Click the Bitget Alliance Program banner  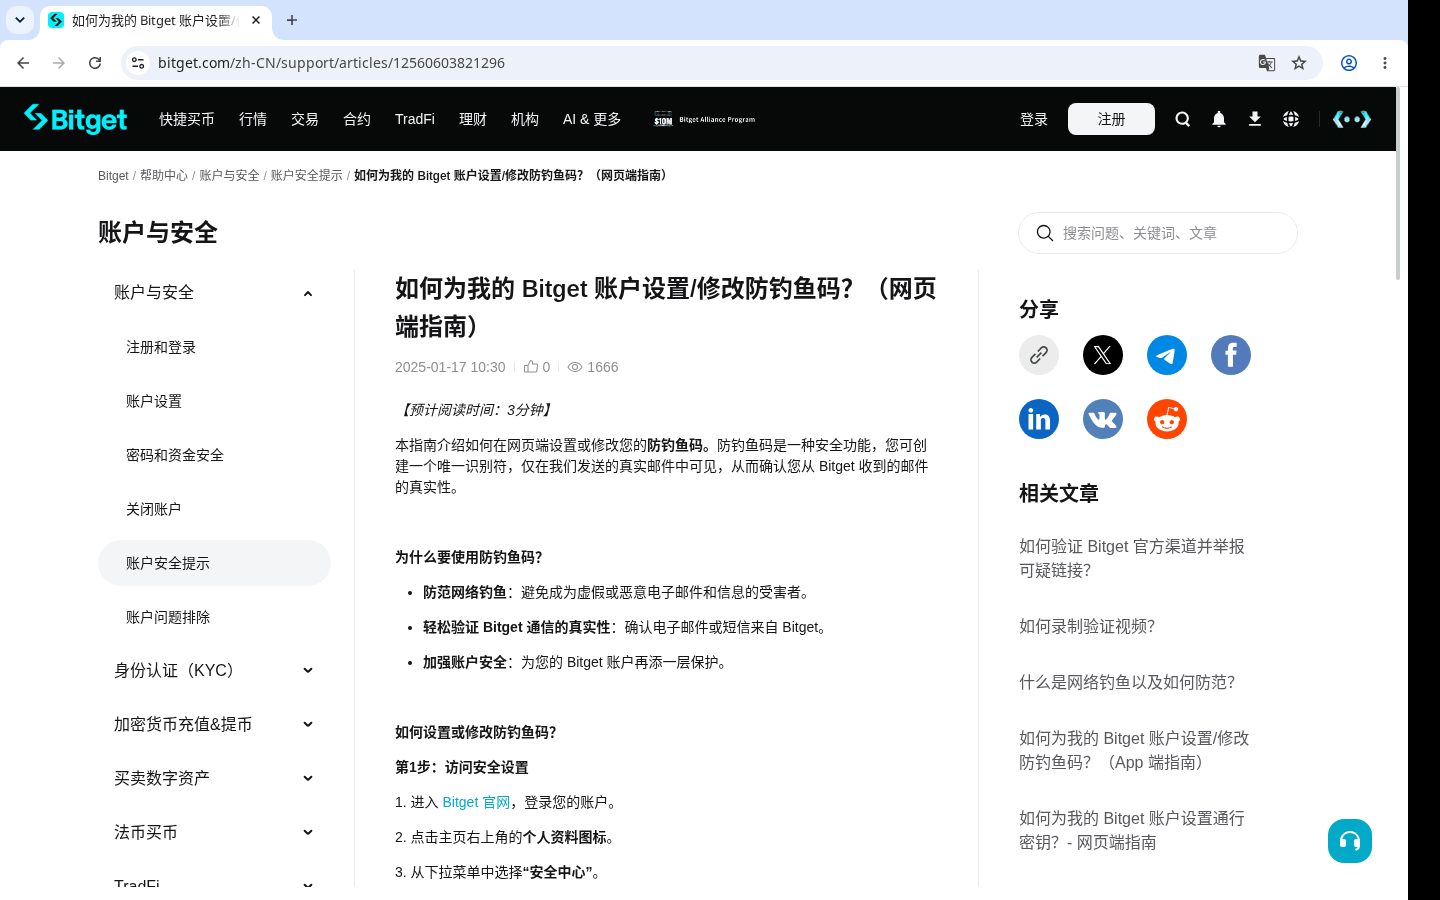(x=705, y=119)
